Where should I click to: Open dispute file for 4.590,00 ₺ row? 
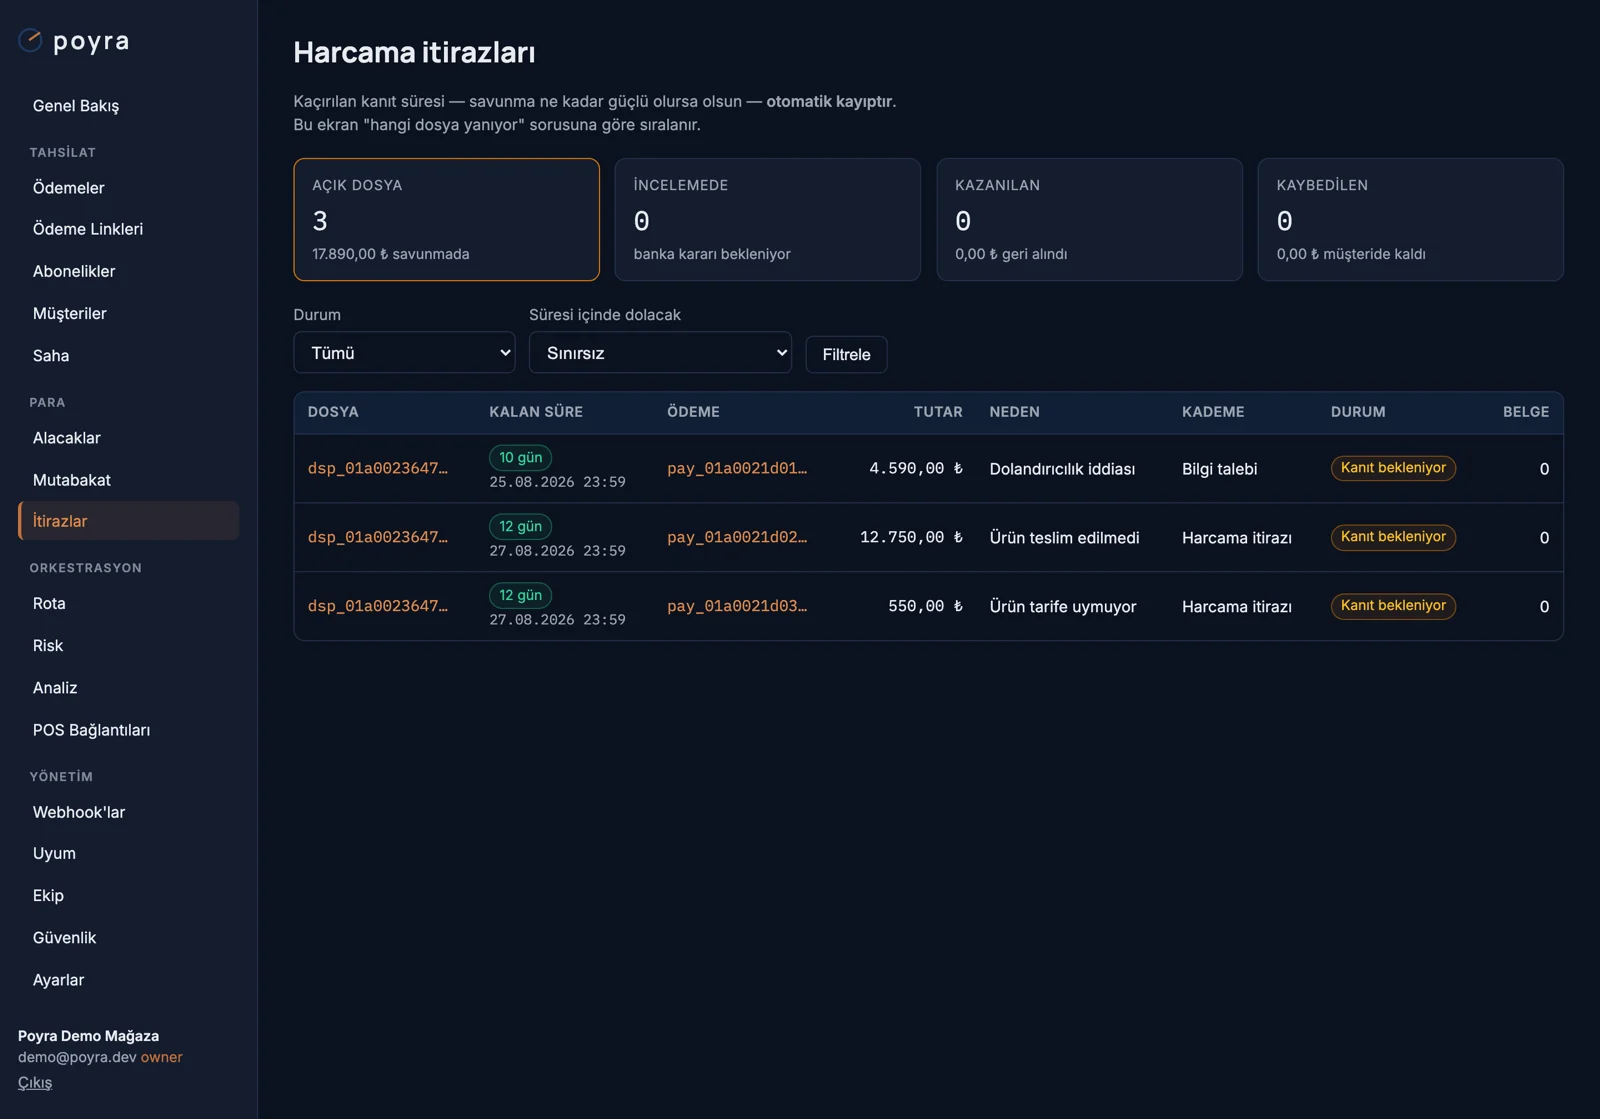pos(378,468)
